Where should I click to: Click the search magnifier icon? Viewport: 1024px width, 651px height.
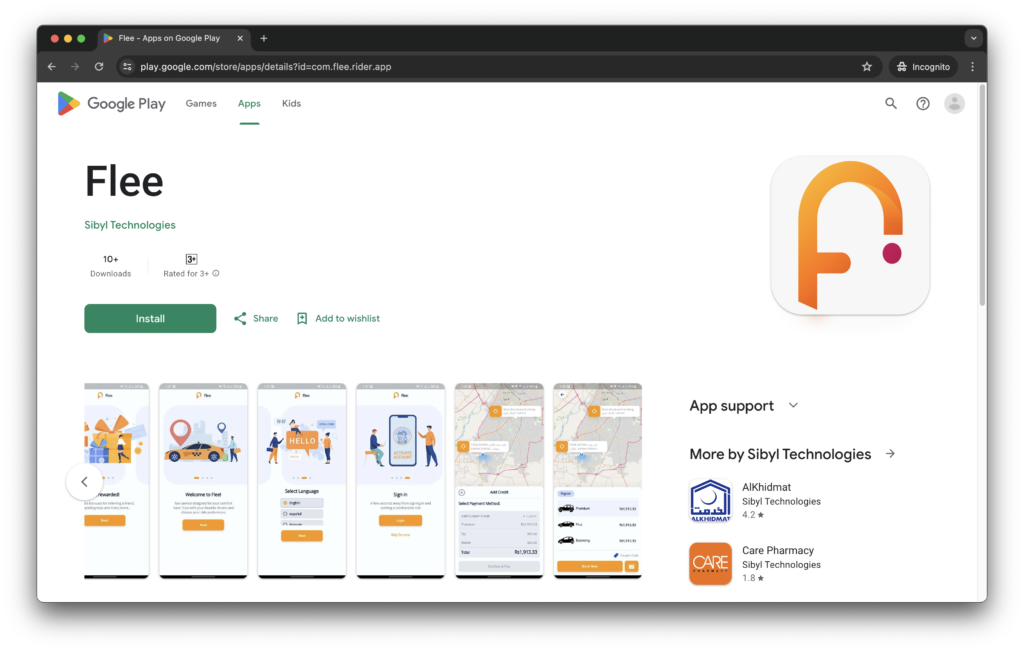[x=891, y=103]
